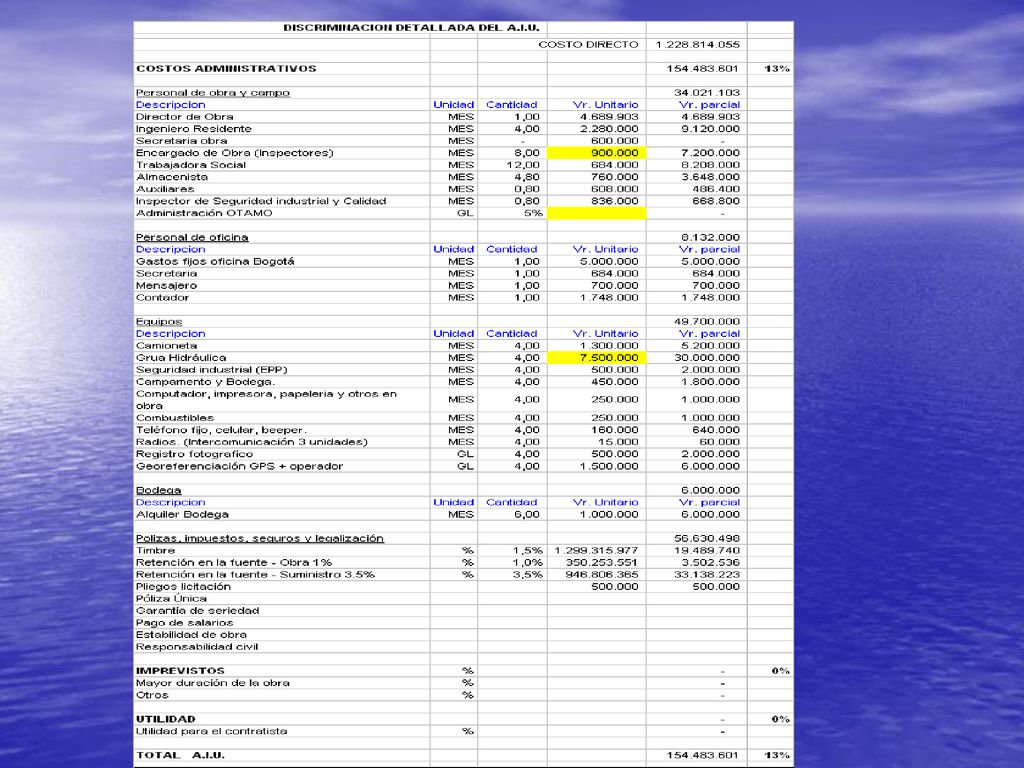Select the partial value "33.138.223"

(707, 575)
